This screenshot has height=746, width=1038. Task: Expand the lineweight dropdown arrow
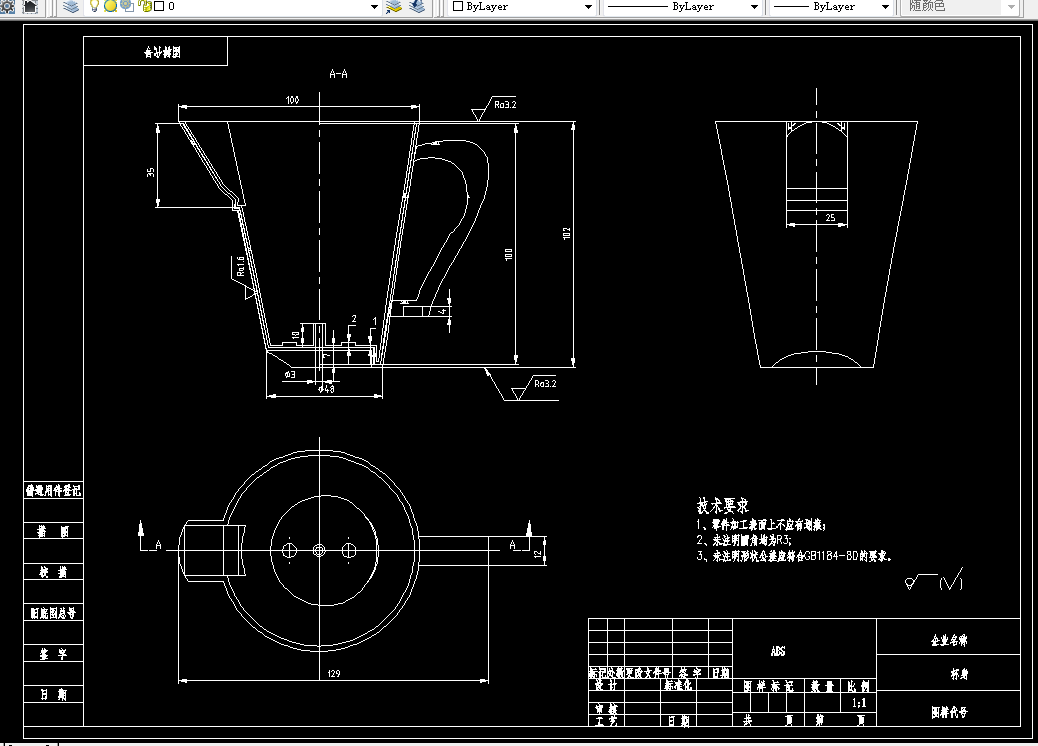[885, 7]
